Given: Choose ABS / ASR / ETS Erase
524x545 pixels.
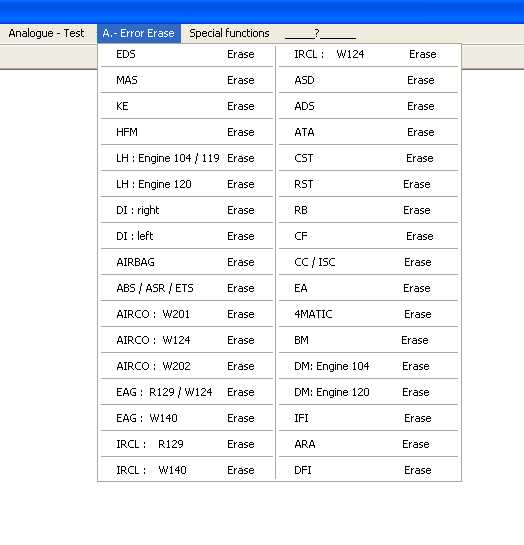Looking at the screenshot, I should (x=187, y=288).
